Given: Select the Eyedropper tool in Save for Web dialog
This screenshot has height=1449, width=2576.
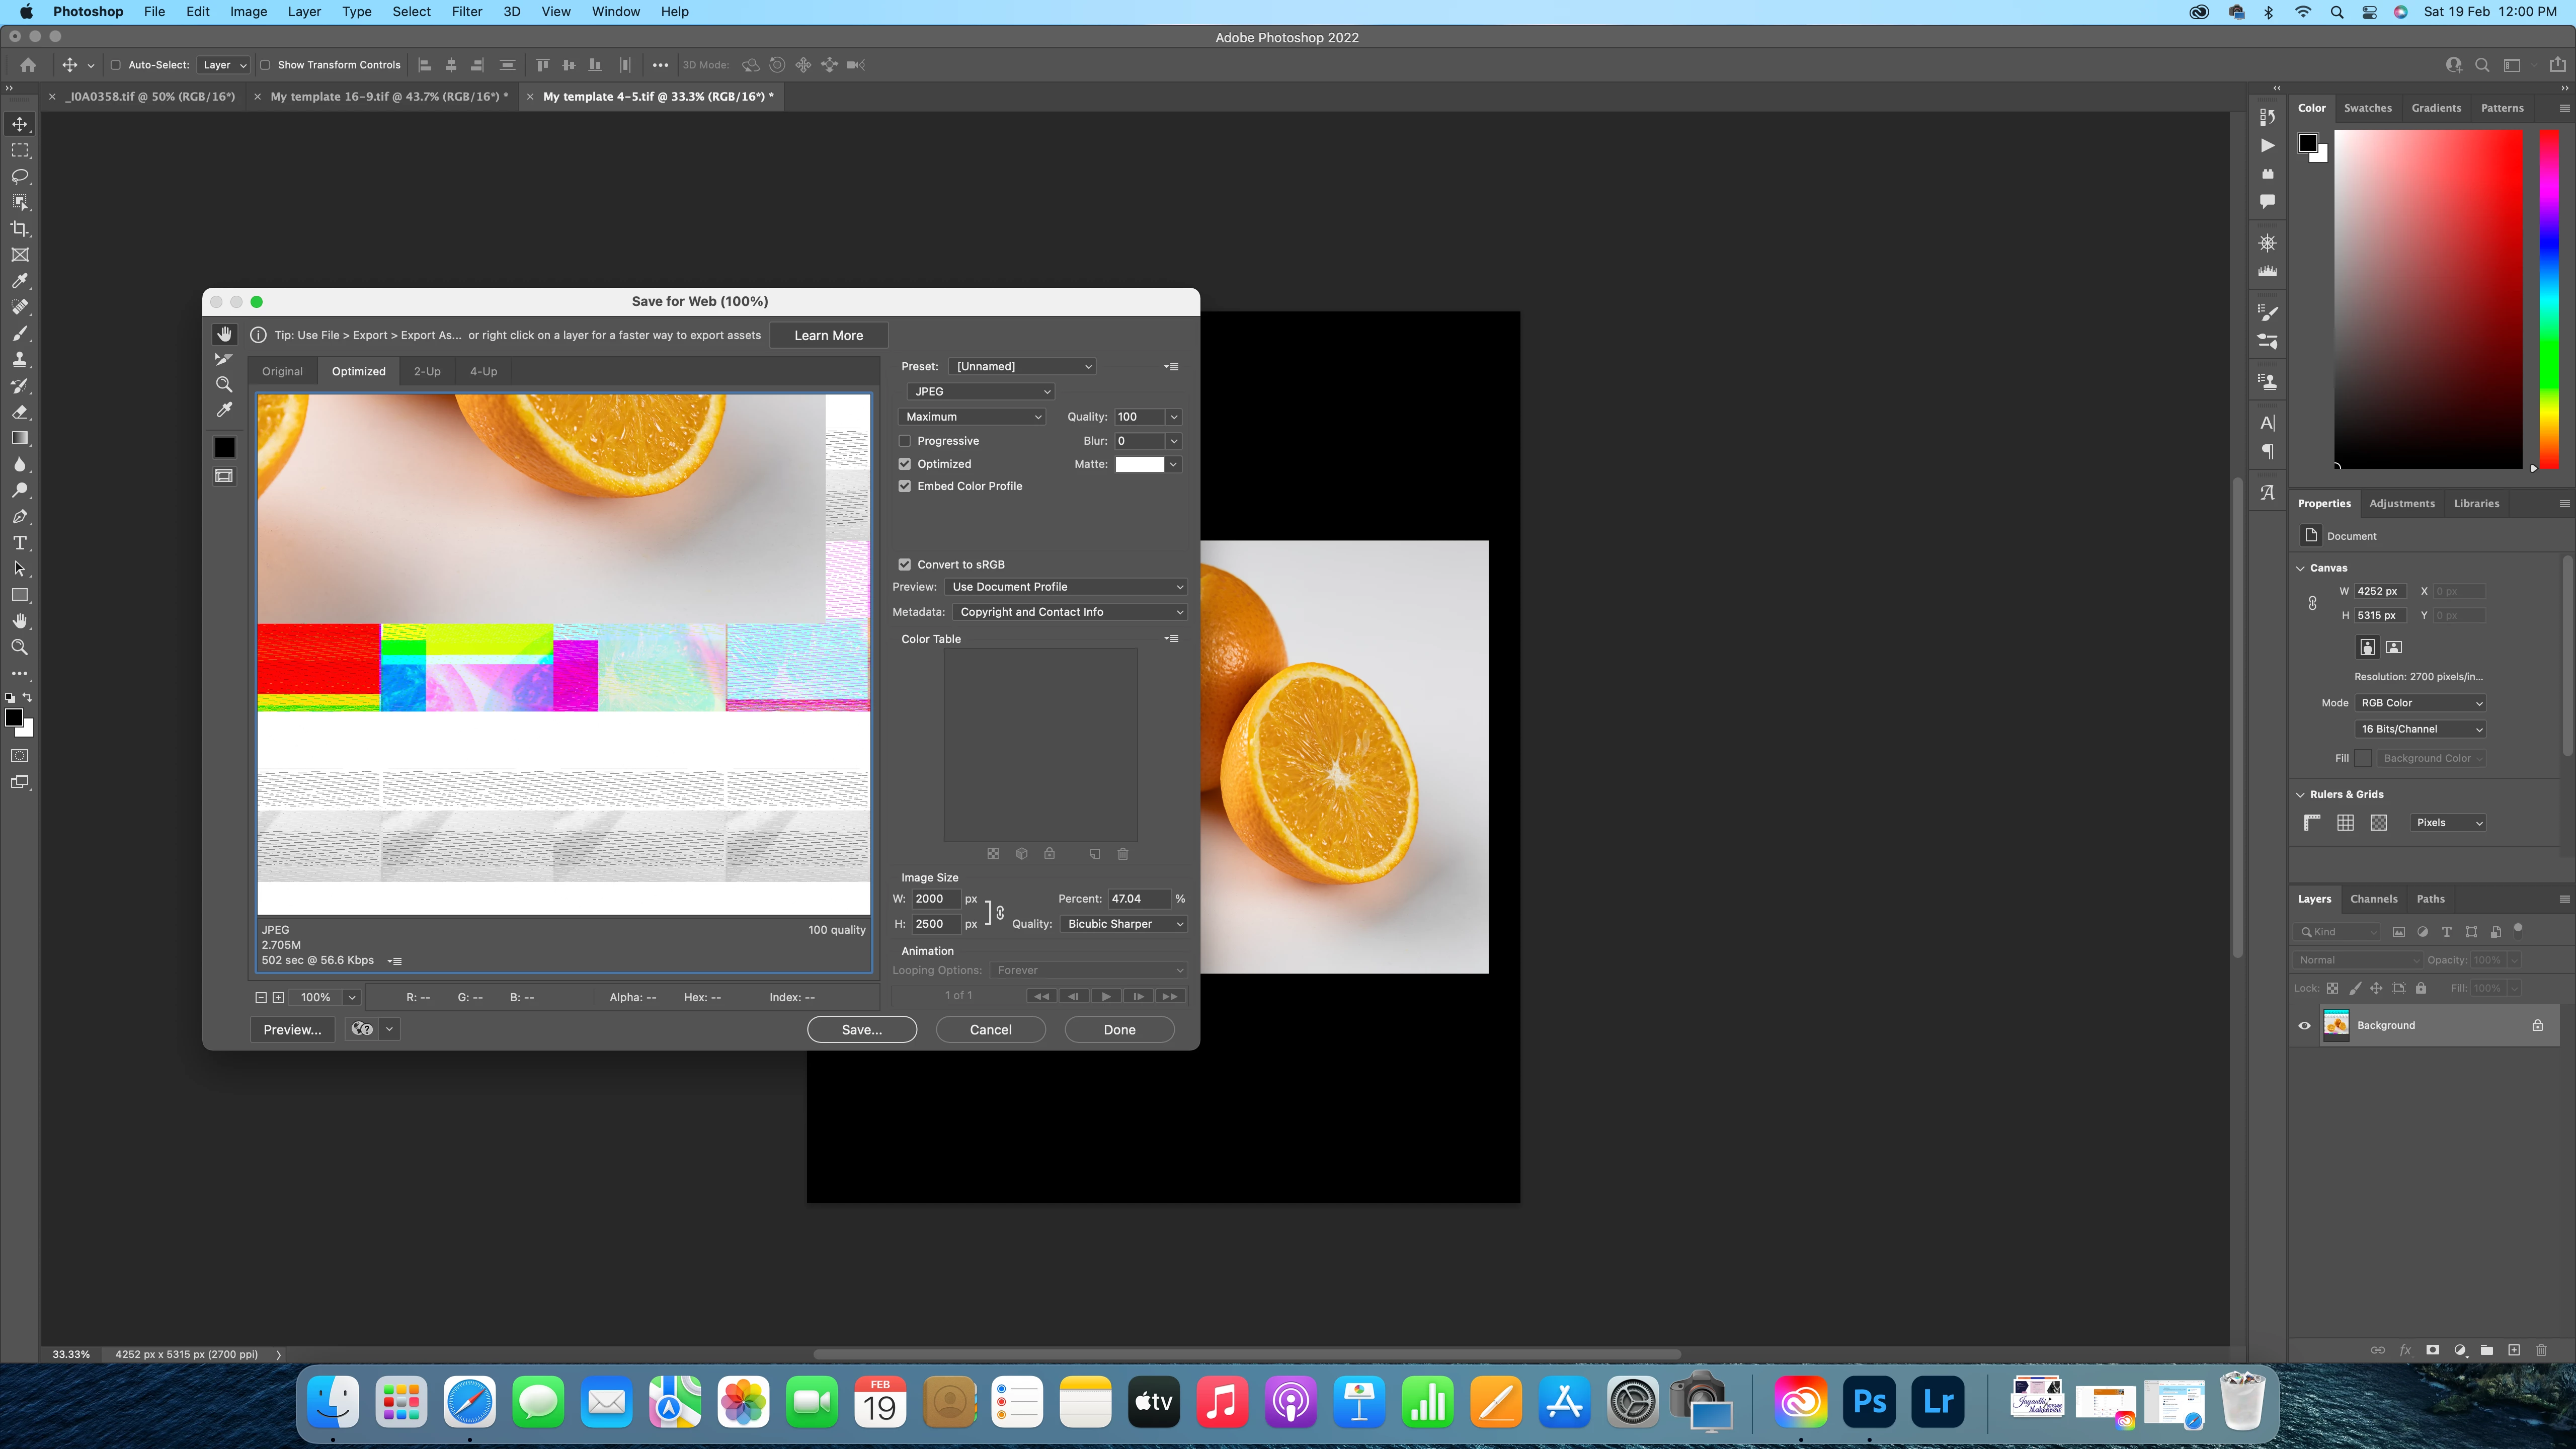Looking at the screenshot, I should click(x=224, y=410).
